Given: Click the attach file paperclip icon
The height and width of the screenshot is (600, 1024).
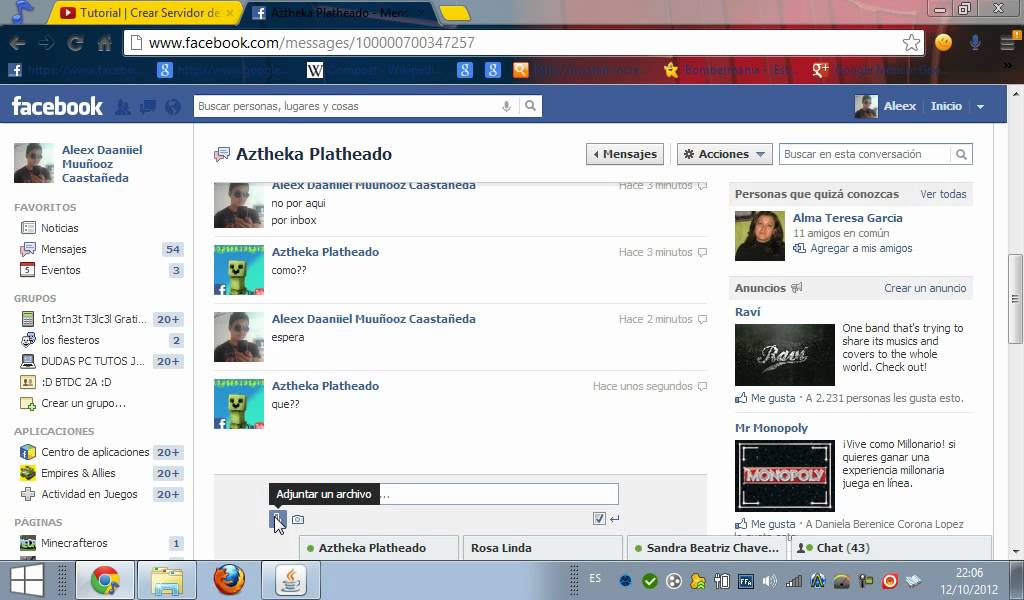Looking at the screenshot, I should tap(278, 519).
